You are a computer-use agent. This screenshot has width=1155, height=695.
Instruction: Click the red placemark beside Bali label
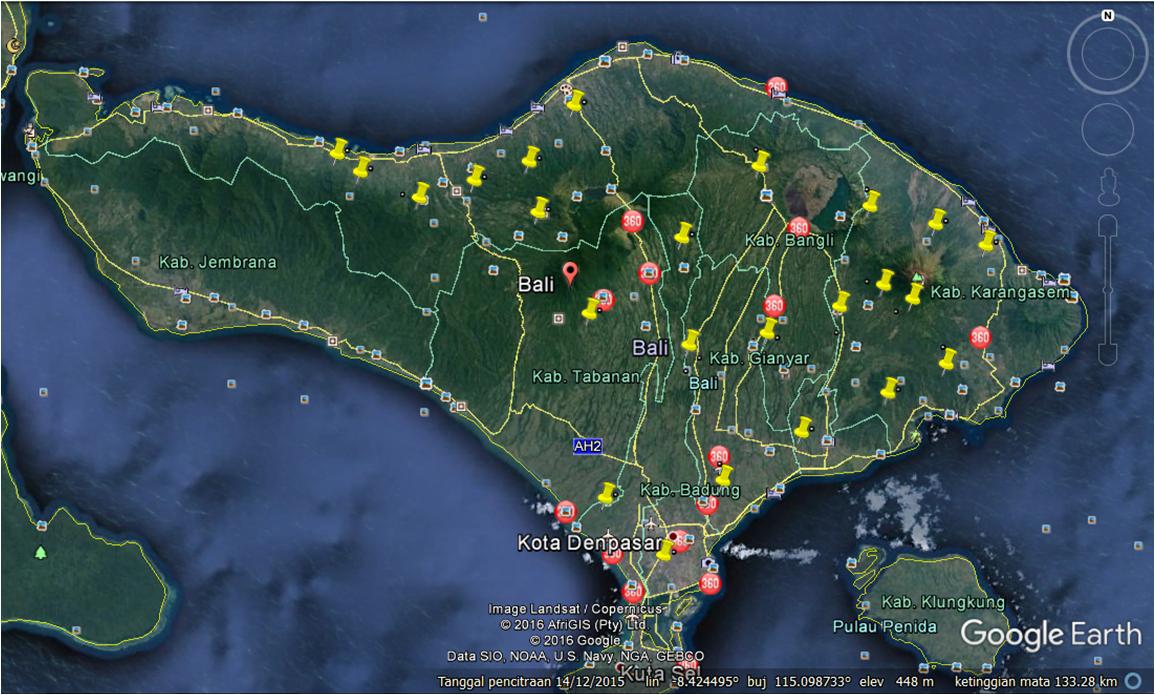pos(570,272)
